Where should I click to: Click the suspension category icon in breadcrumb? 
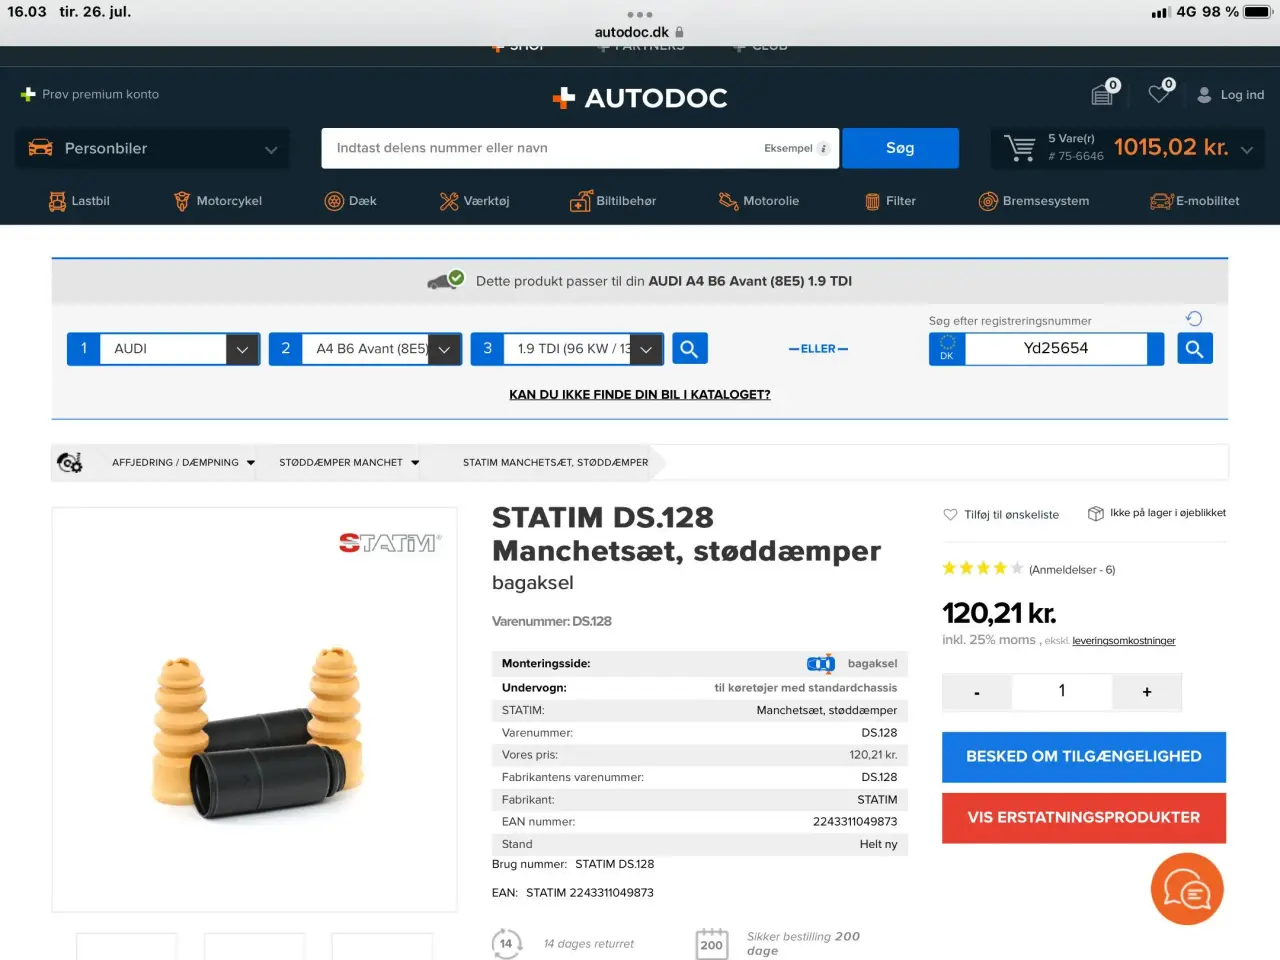coord(69,462)
